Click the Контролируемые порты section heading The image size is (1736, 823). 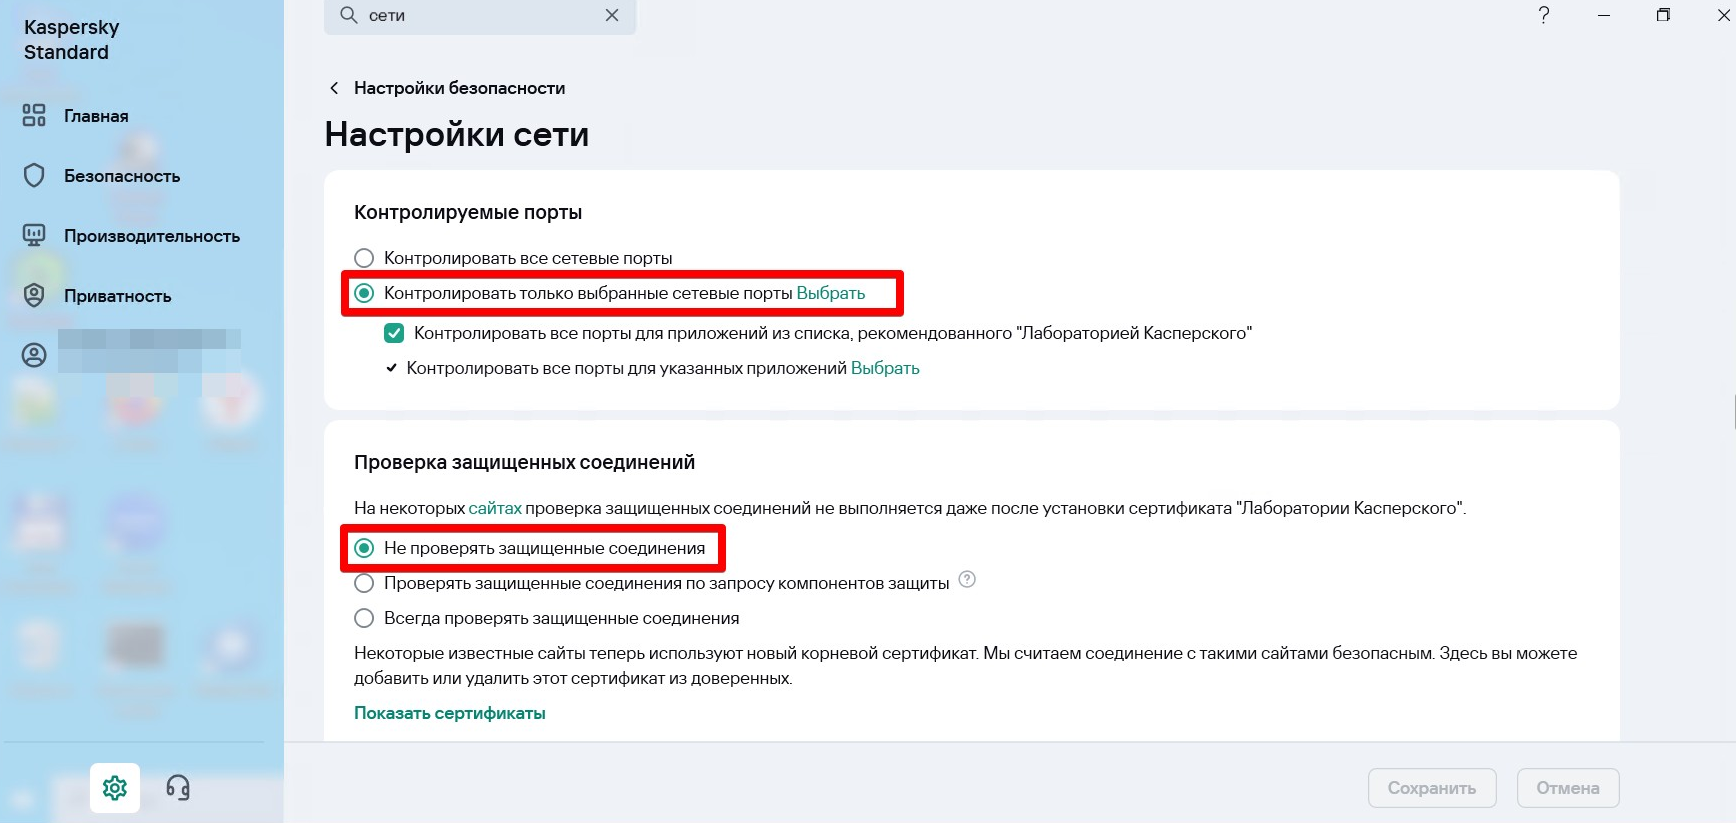(x=468, y=212)
